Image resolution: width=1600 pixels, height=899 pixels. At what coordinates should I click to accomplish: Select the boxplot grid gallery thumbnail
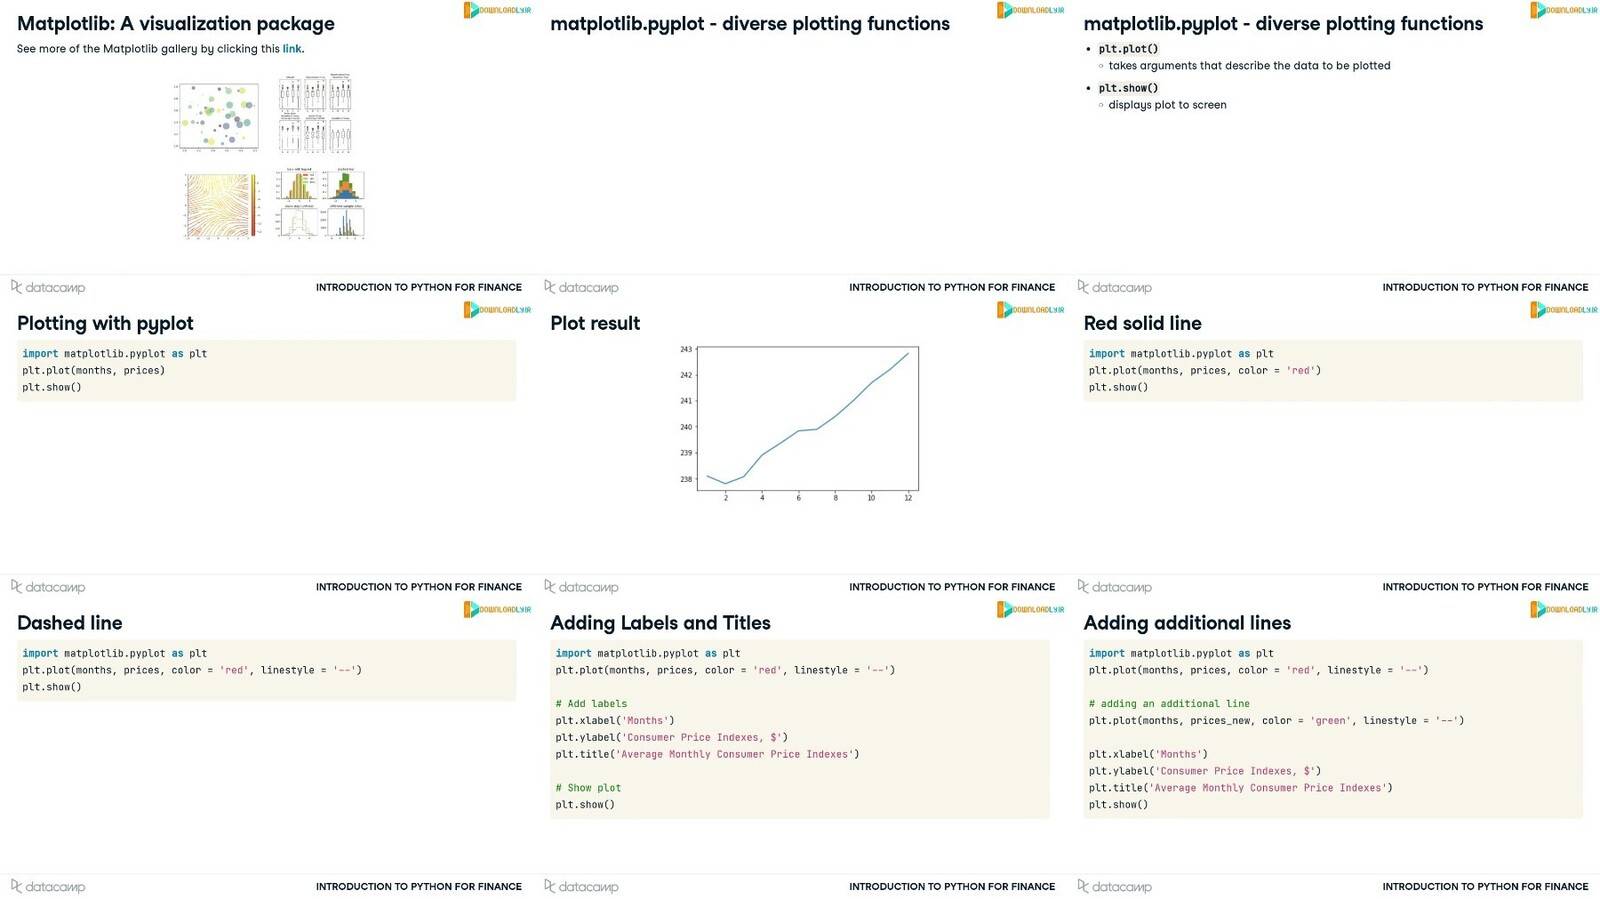[x=315, y=113]
